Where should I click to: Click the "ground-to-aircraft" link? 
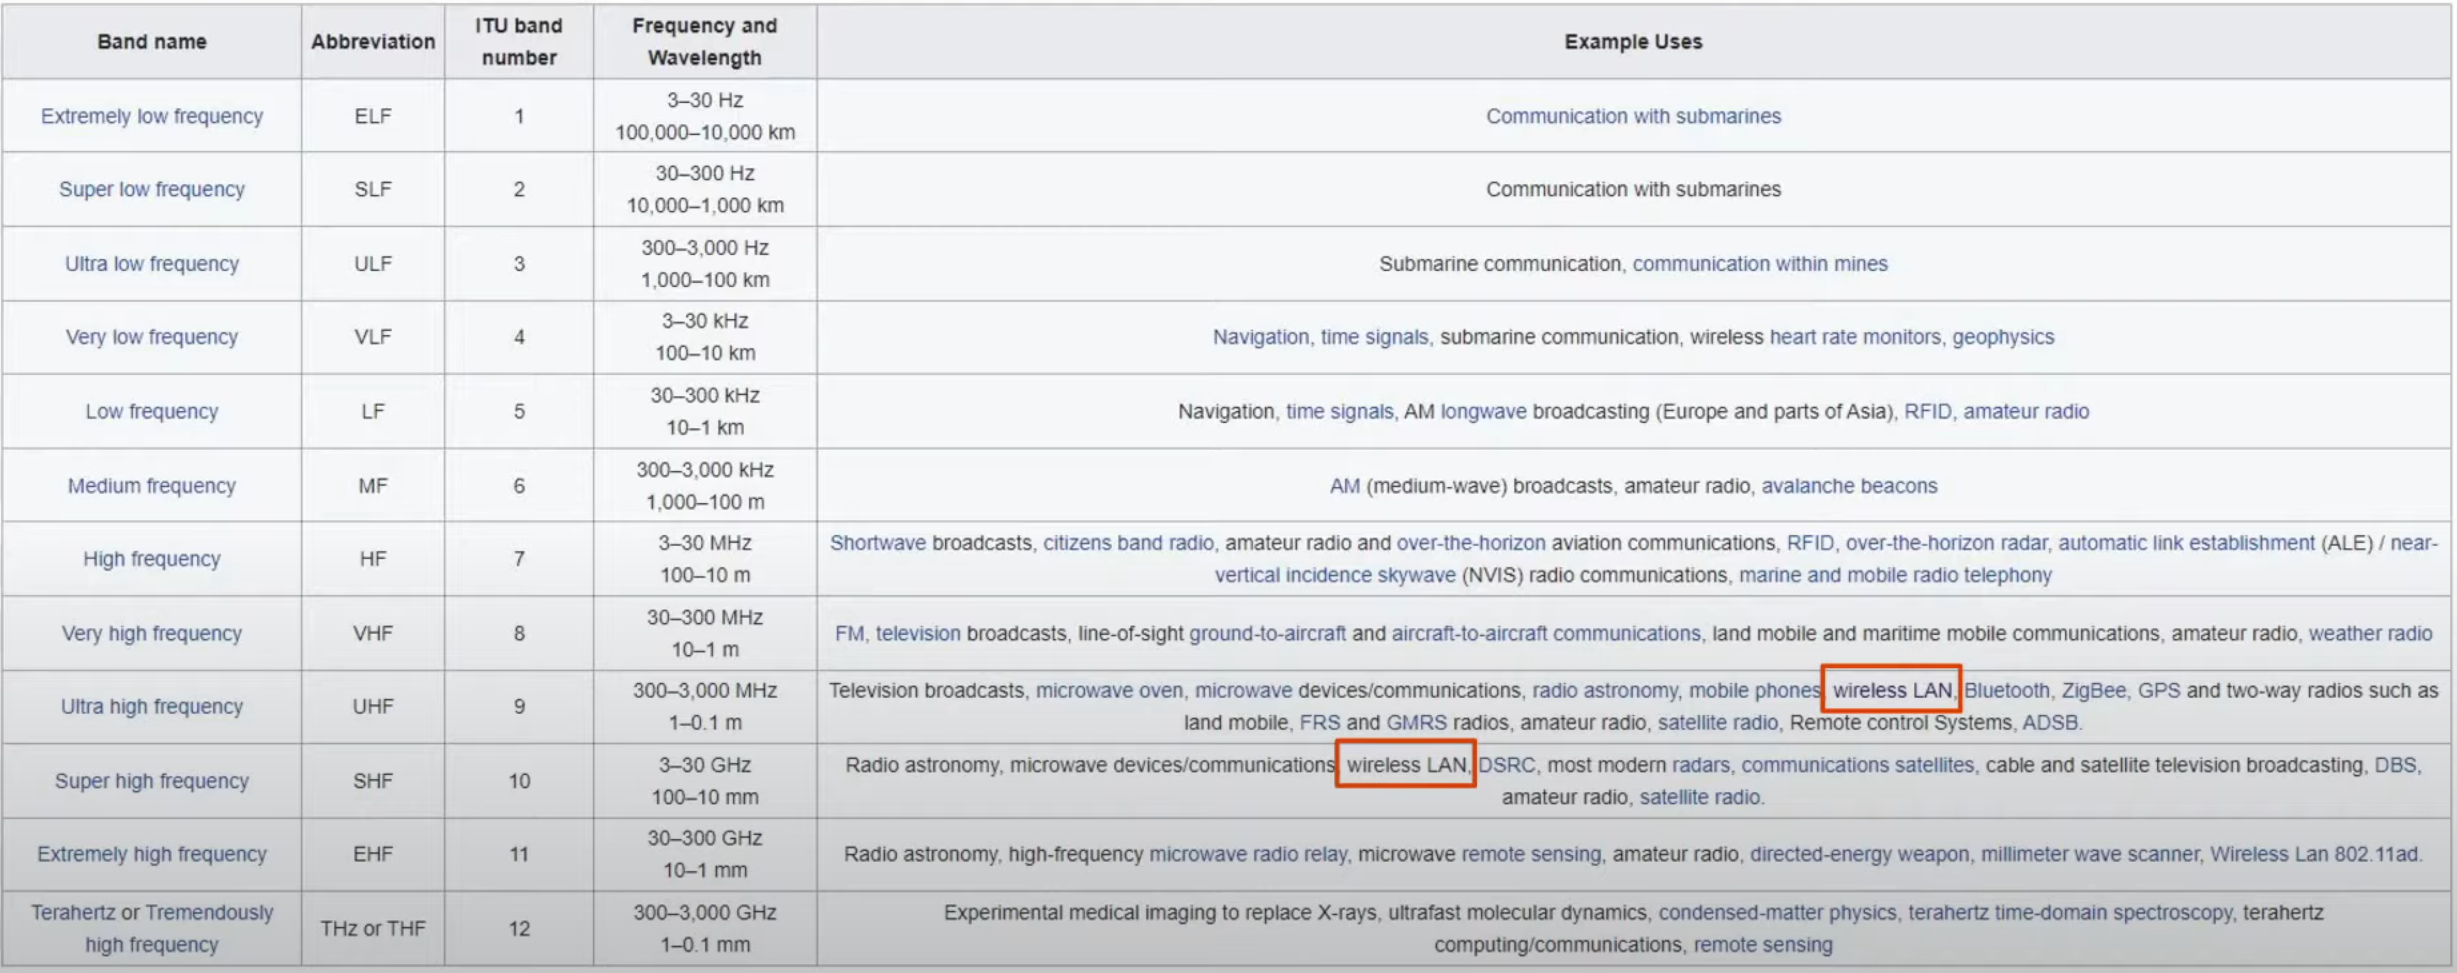[x=1266, y=633]
